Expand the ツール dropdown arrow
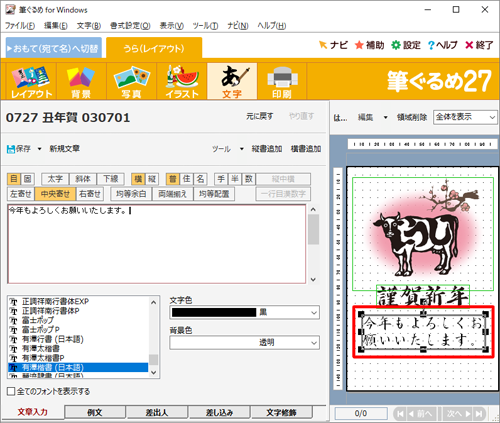The image size is (500, 423). click(242, 149)
